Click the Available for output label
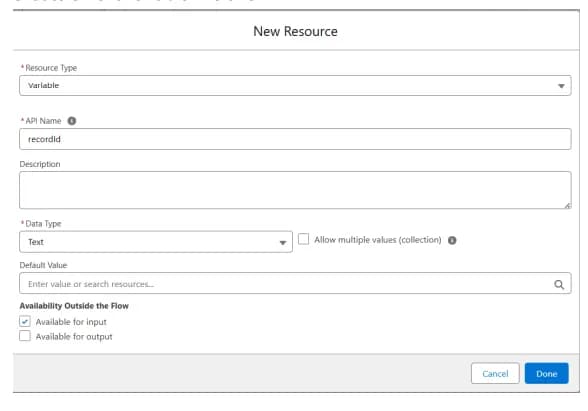588x411 pixels. coord(74,336)
